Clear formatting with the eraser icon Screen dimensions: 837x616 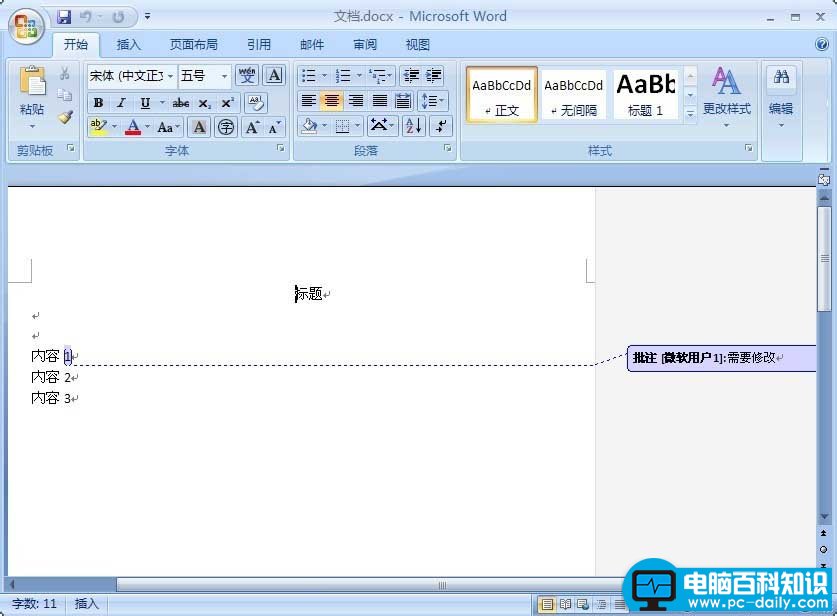pyautogui.click(x=256, y=102)
